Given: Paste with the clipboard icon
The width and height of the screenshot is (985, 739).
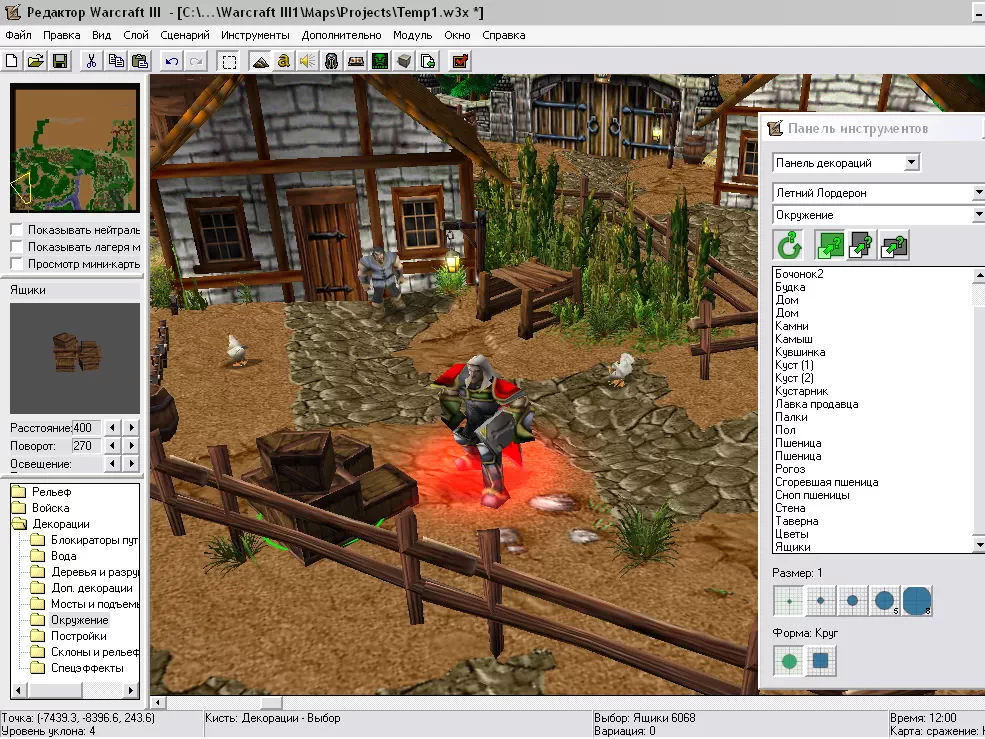Looking at the screenshot, I should [x=139, y=61].
